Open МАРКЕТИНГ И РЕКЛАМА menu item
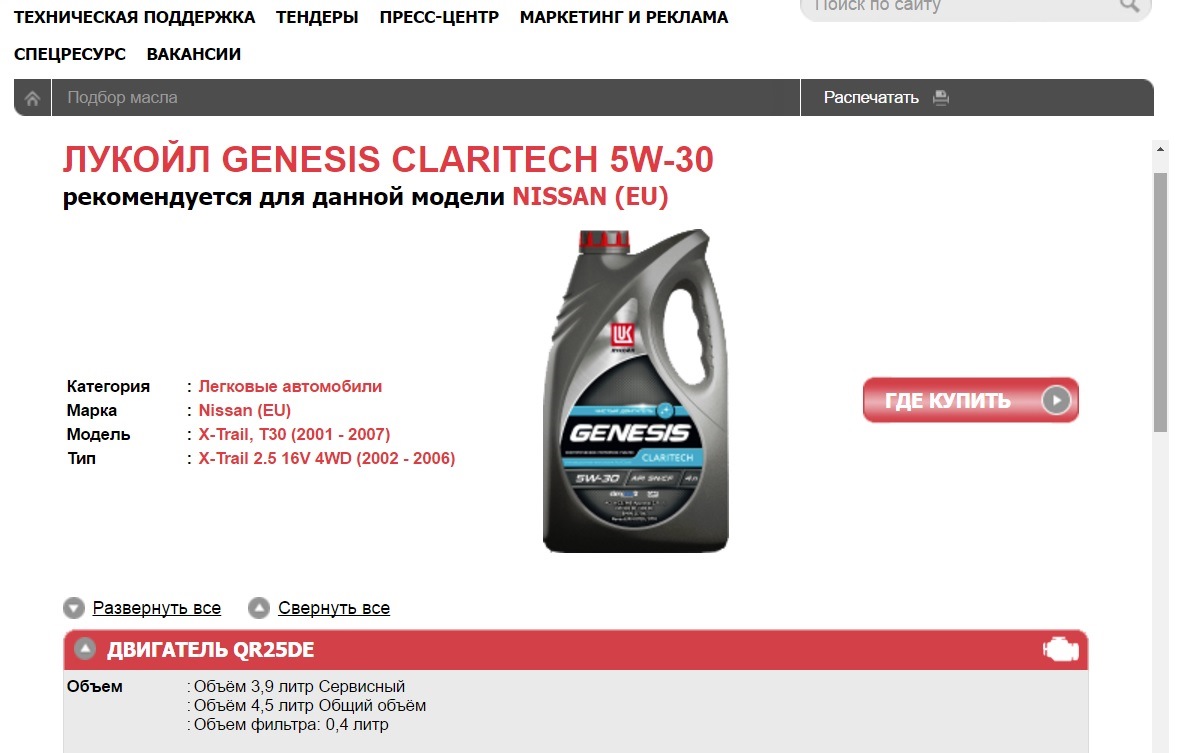The image size is (1193, 753). click(624, 17)
